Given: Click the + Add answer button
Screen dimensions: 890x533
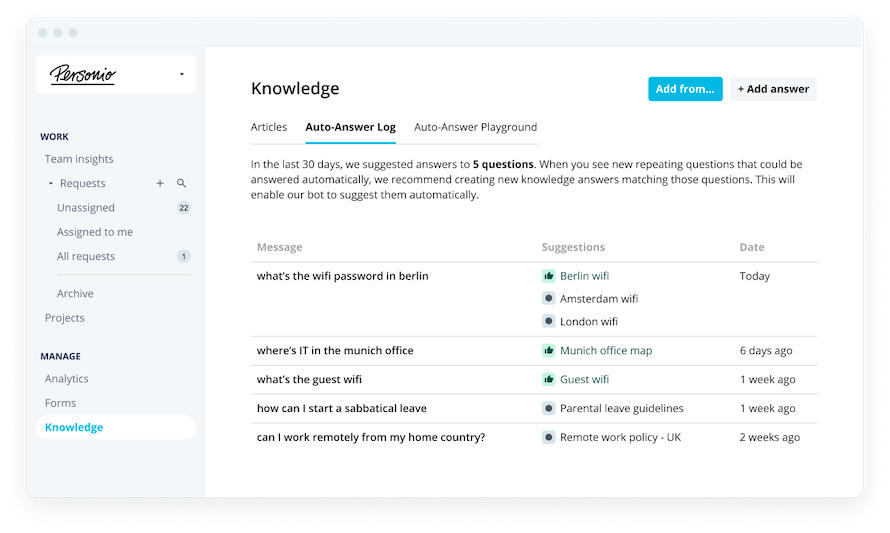Looking at the screenshot, I should point(773,89).
